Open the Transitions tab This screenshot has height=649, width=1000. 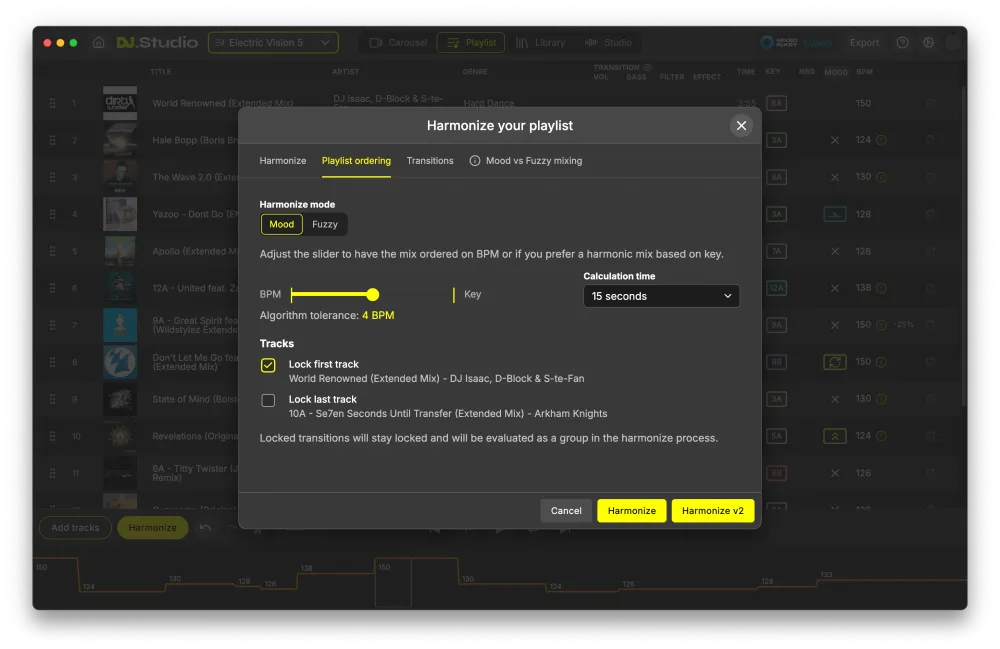430,161
